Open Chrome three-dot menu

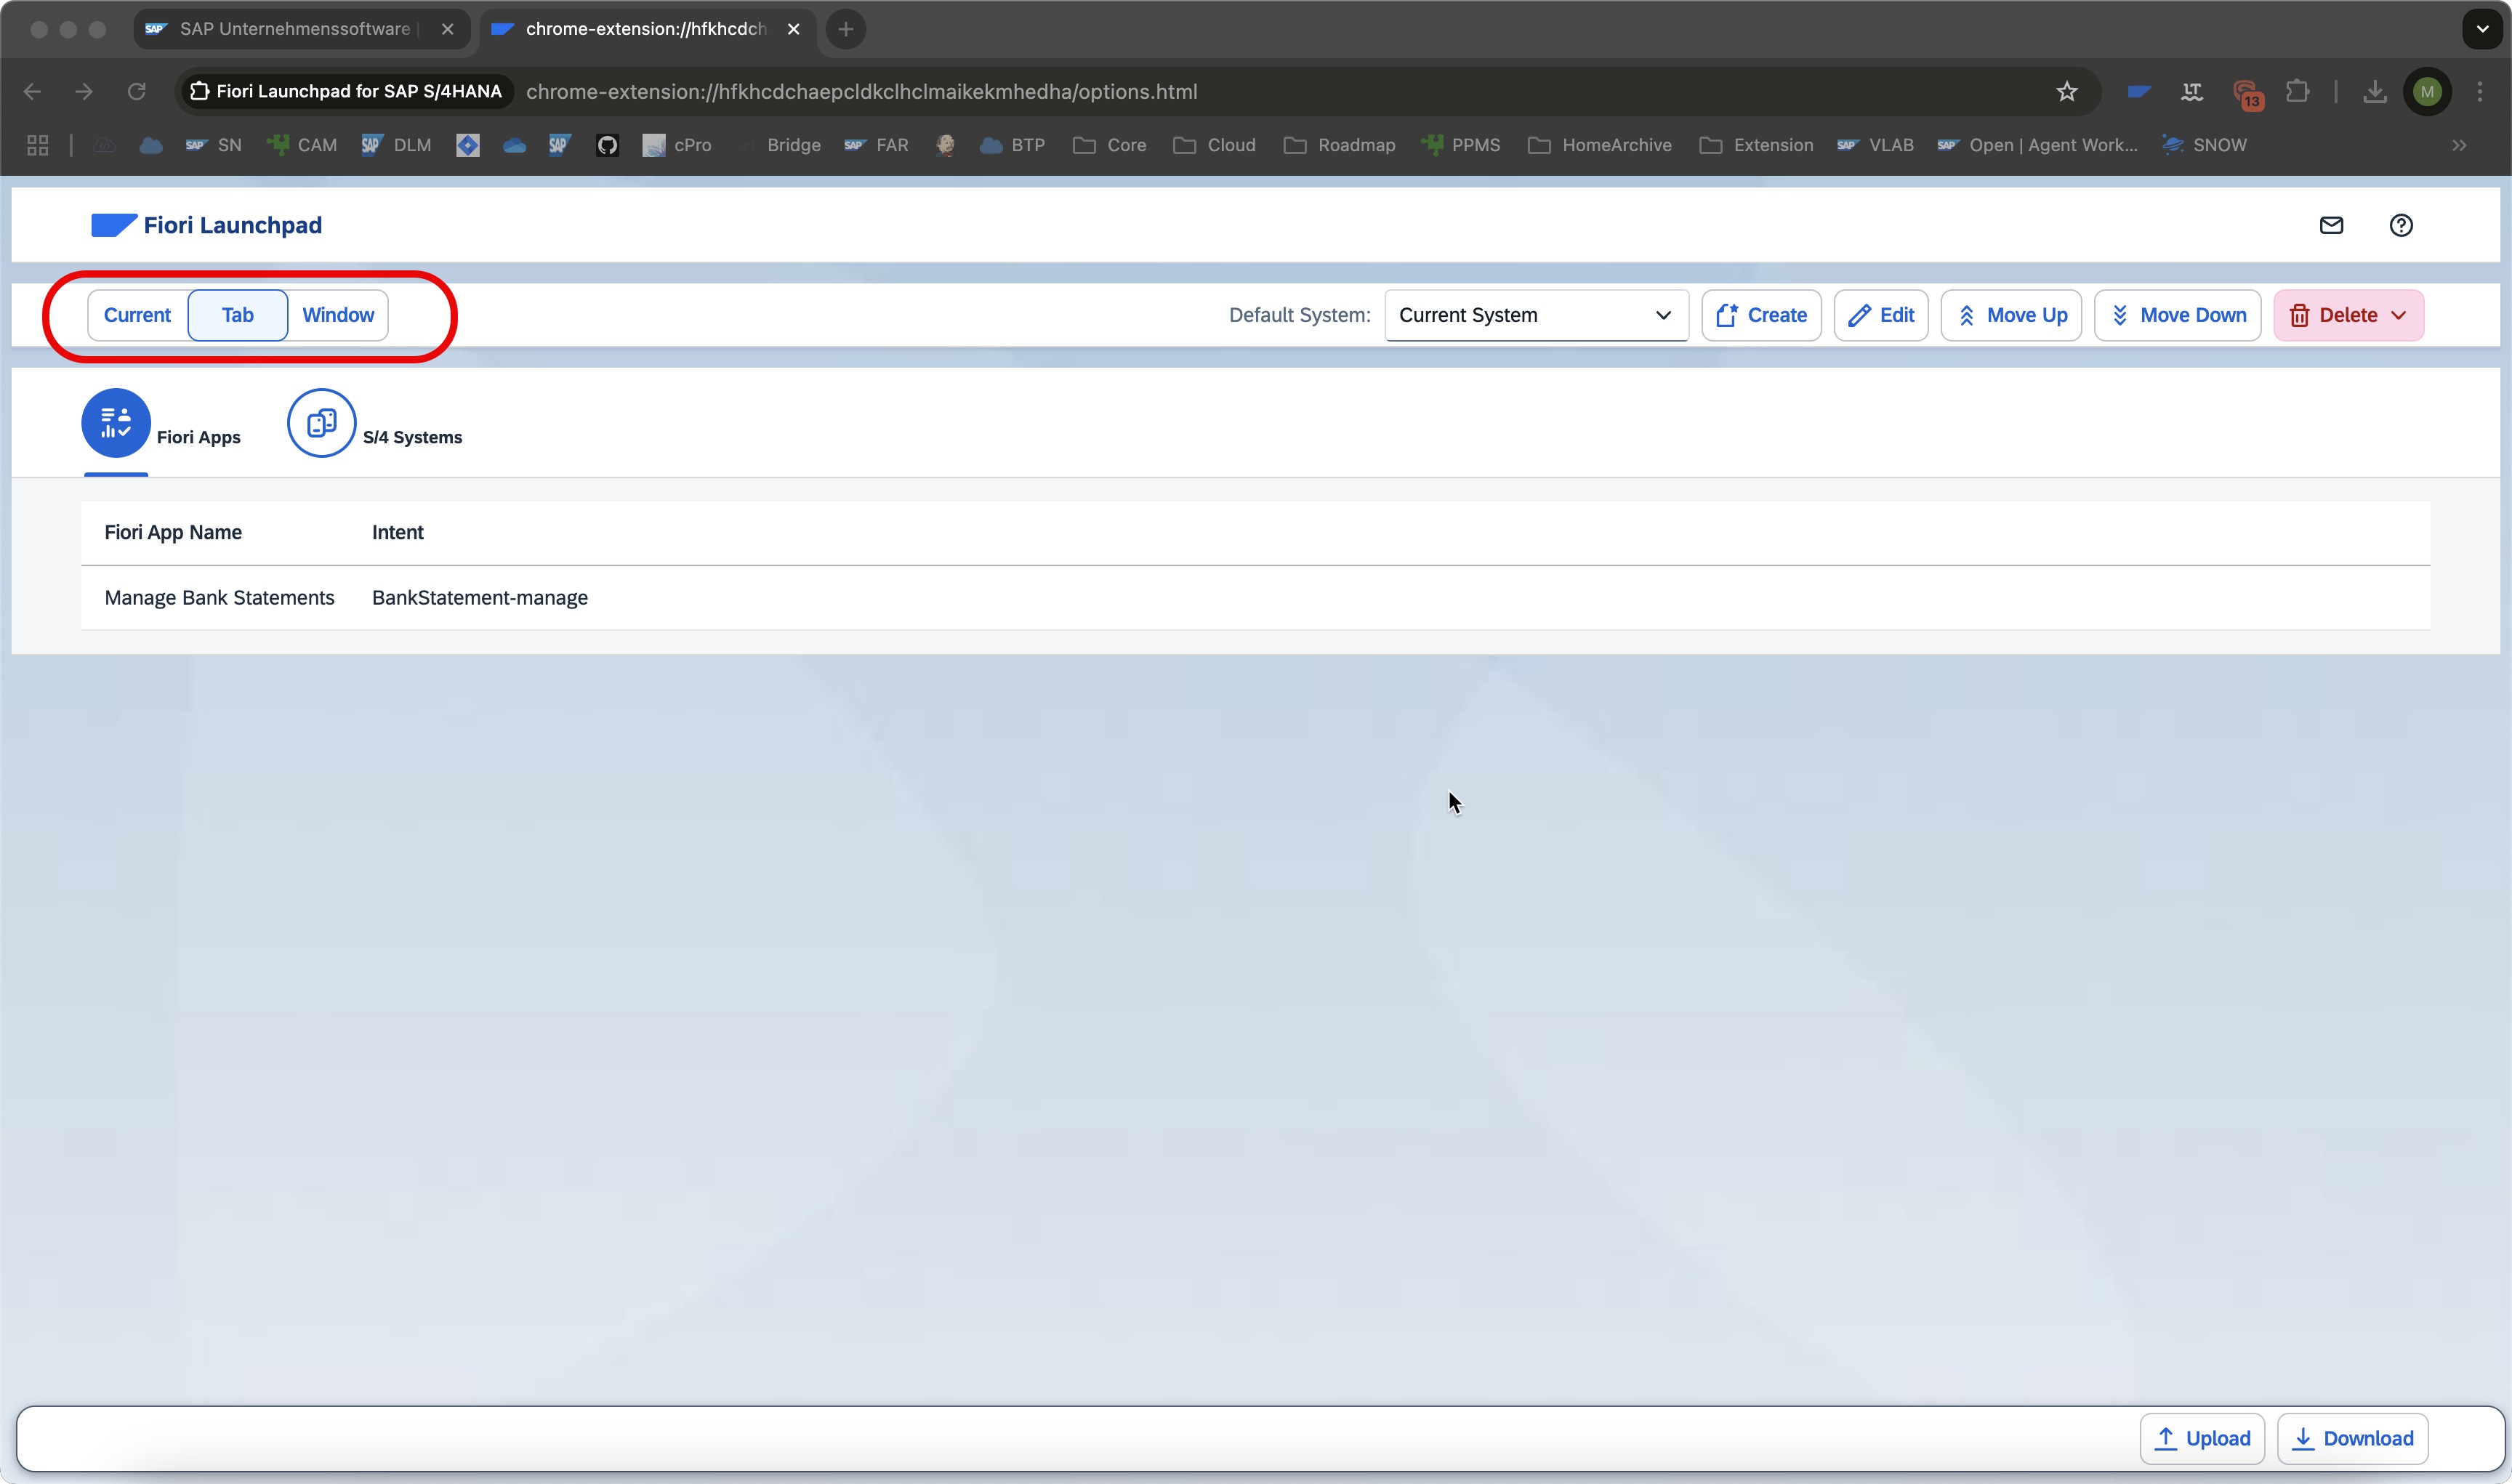click(x=2480, y=92)
